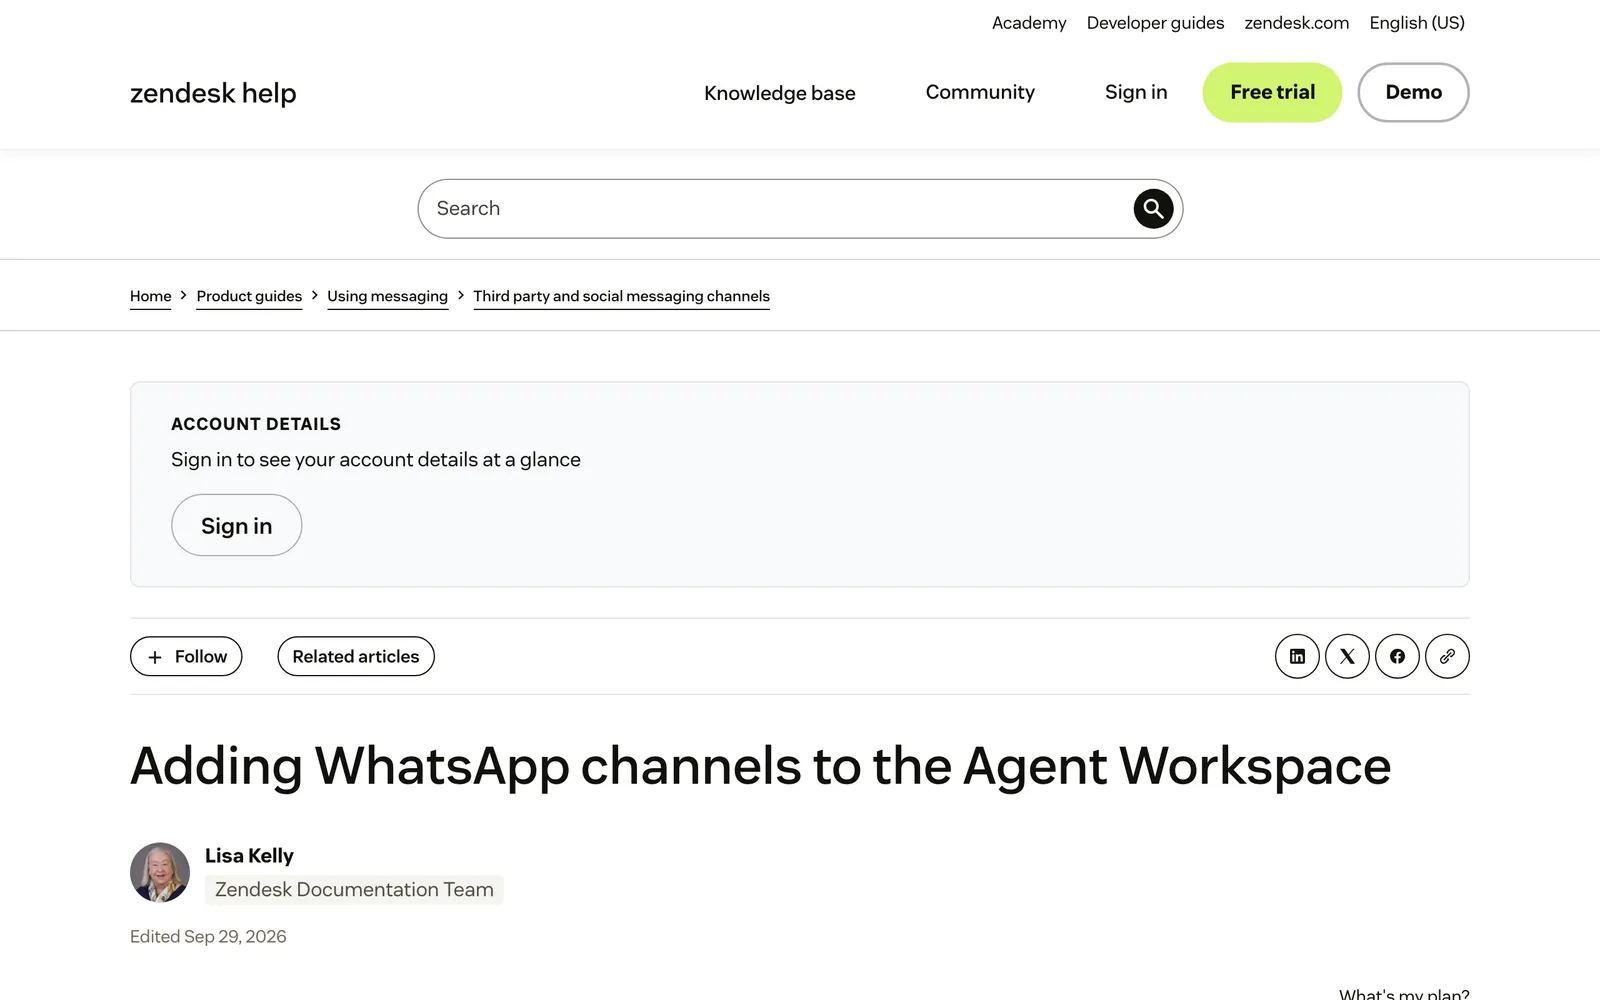Open Developer guides link
Image resolution: width=1600 pixels, height=1000 pixels.
(x=1155, y=23)
